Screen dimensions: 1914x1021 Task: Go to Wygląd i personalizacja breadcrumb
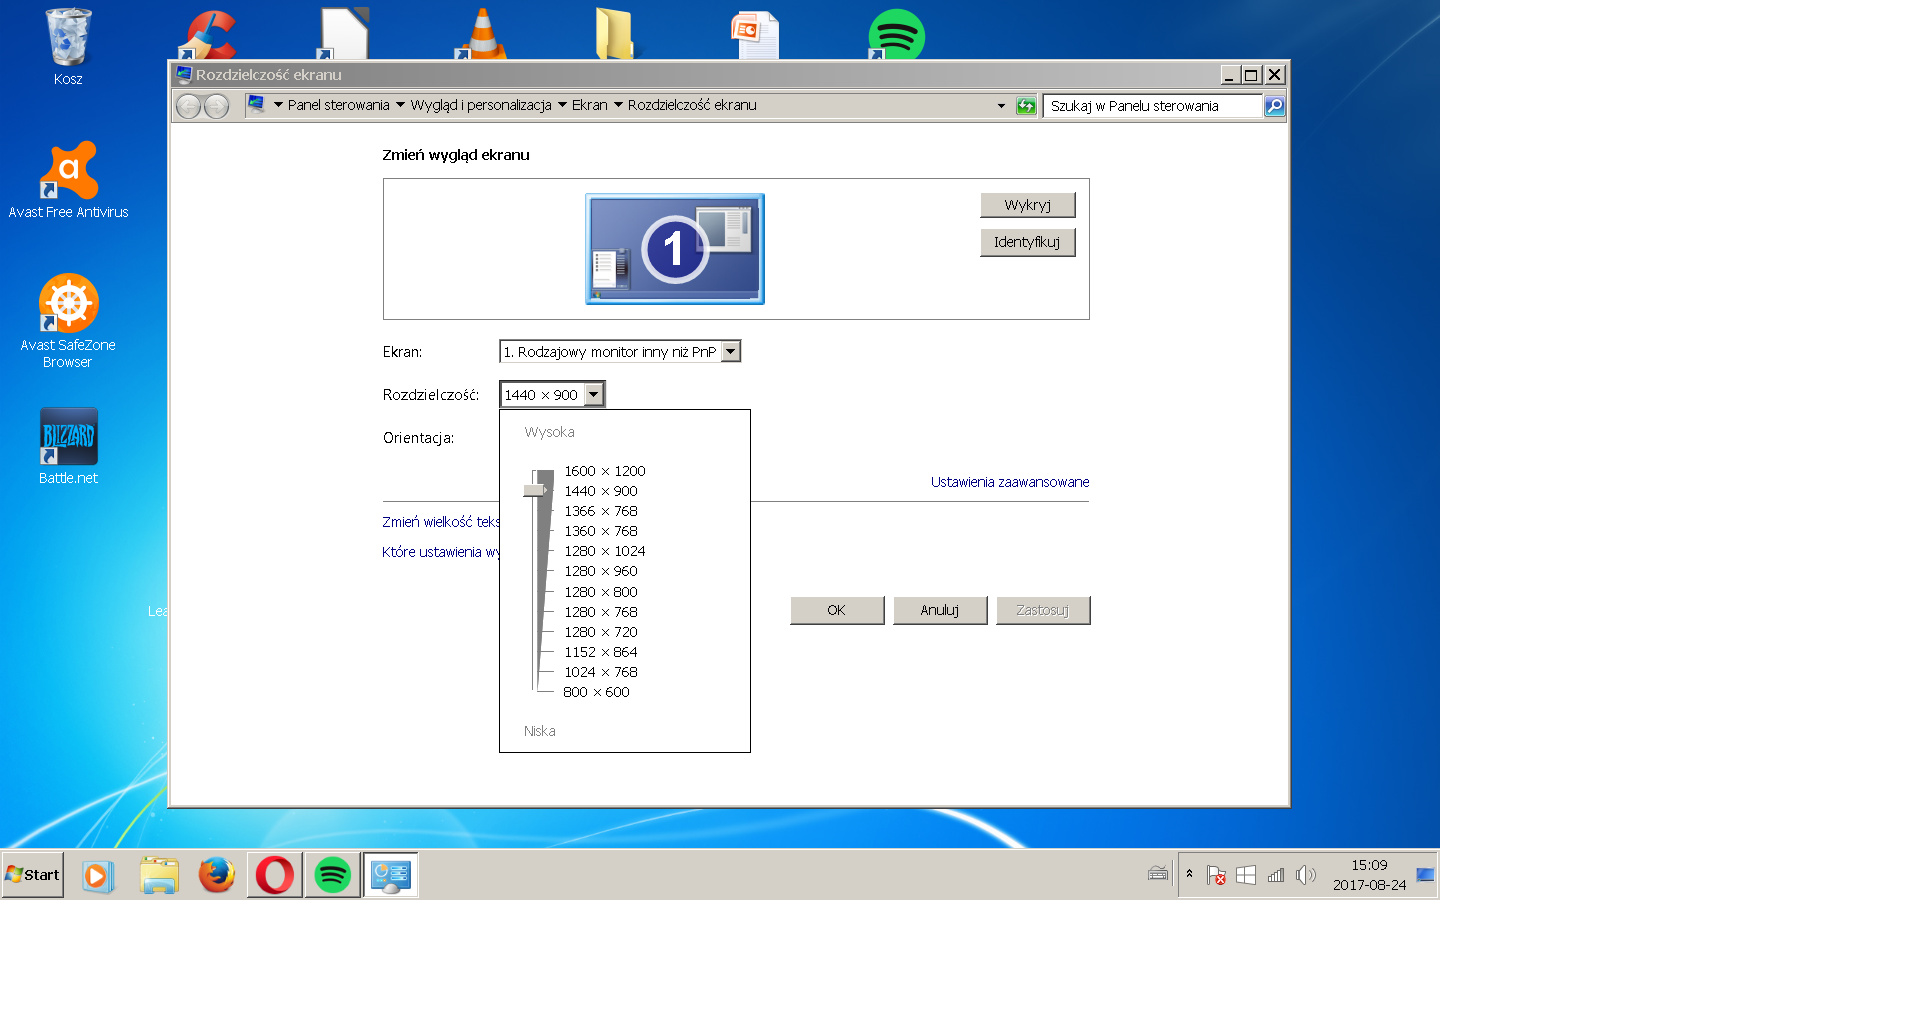pos(481,105)
